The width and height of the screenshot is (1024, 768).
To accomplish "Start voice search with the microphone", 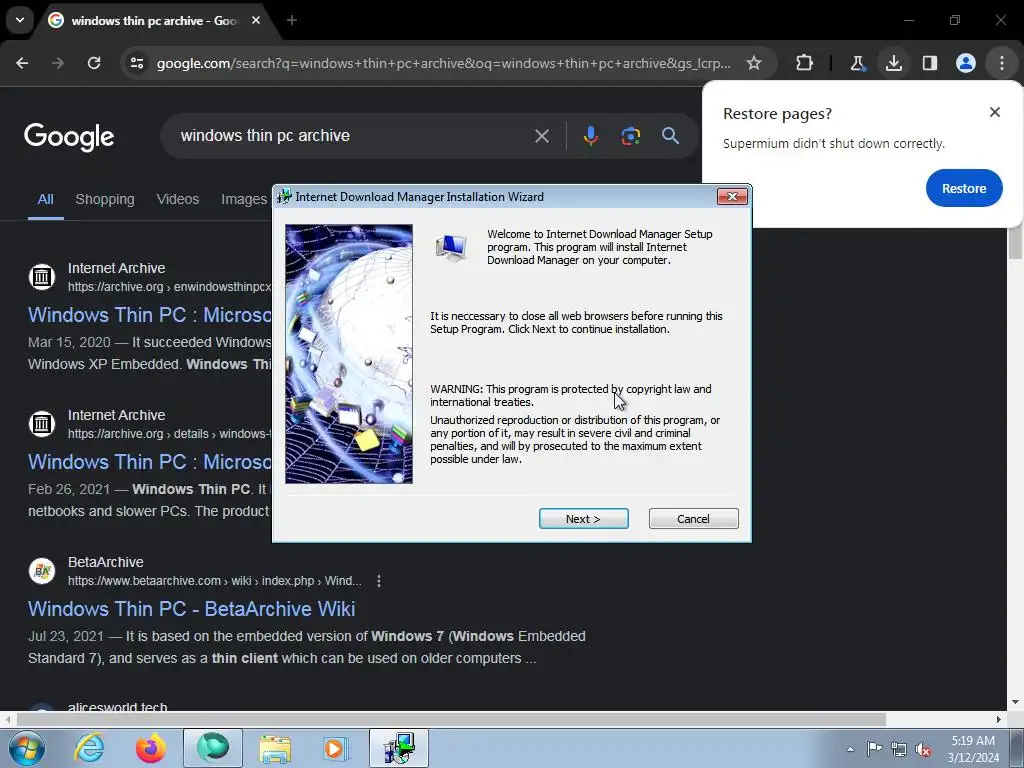I will pyautogui.click(x=590, y=136).
